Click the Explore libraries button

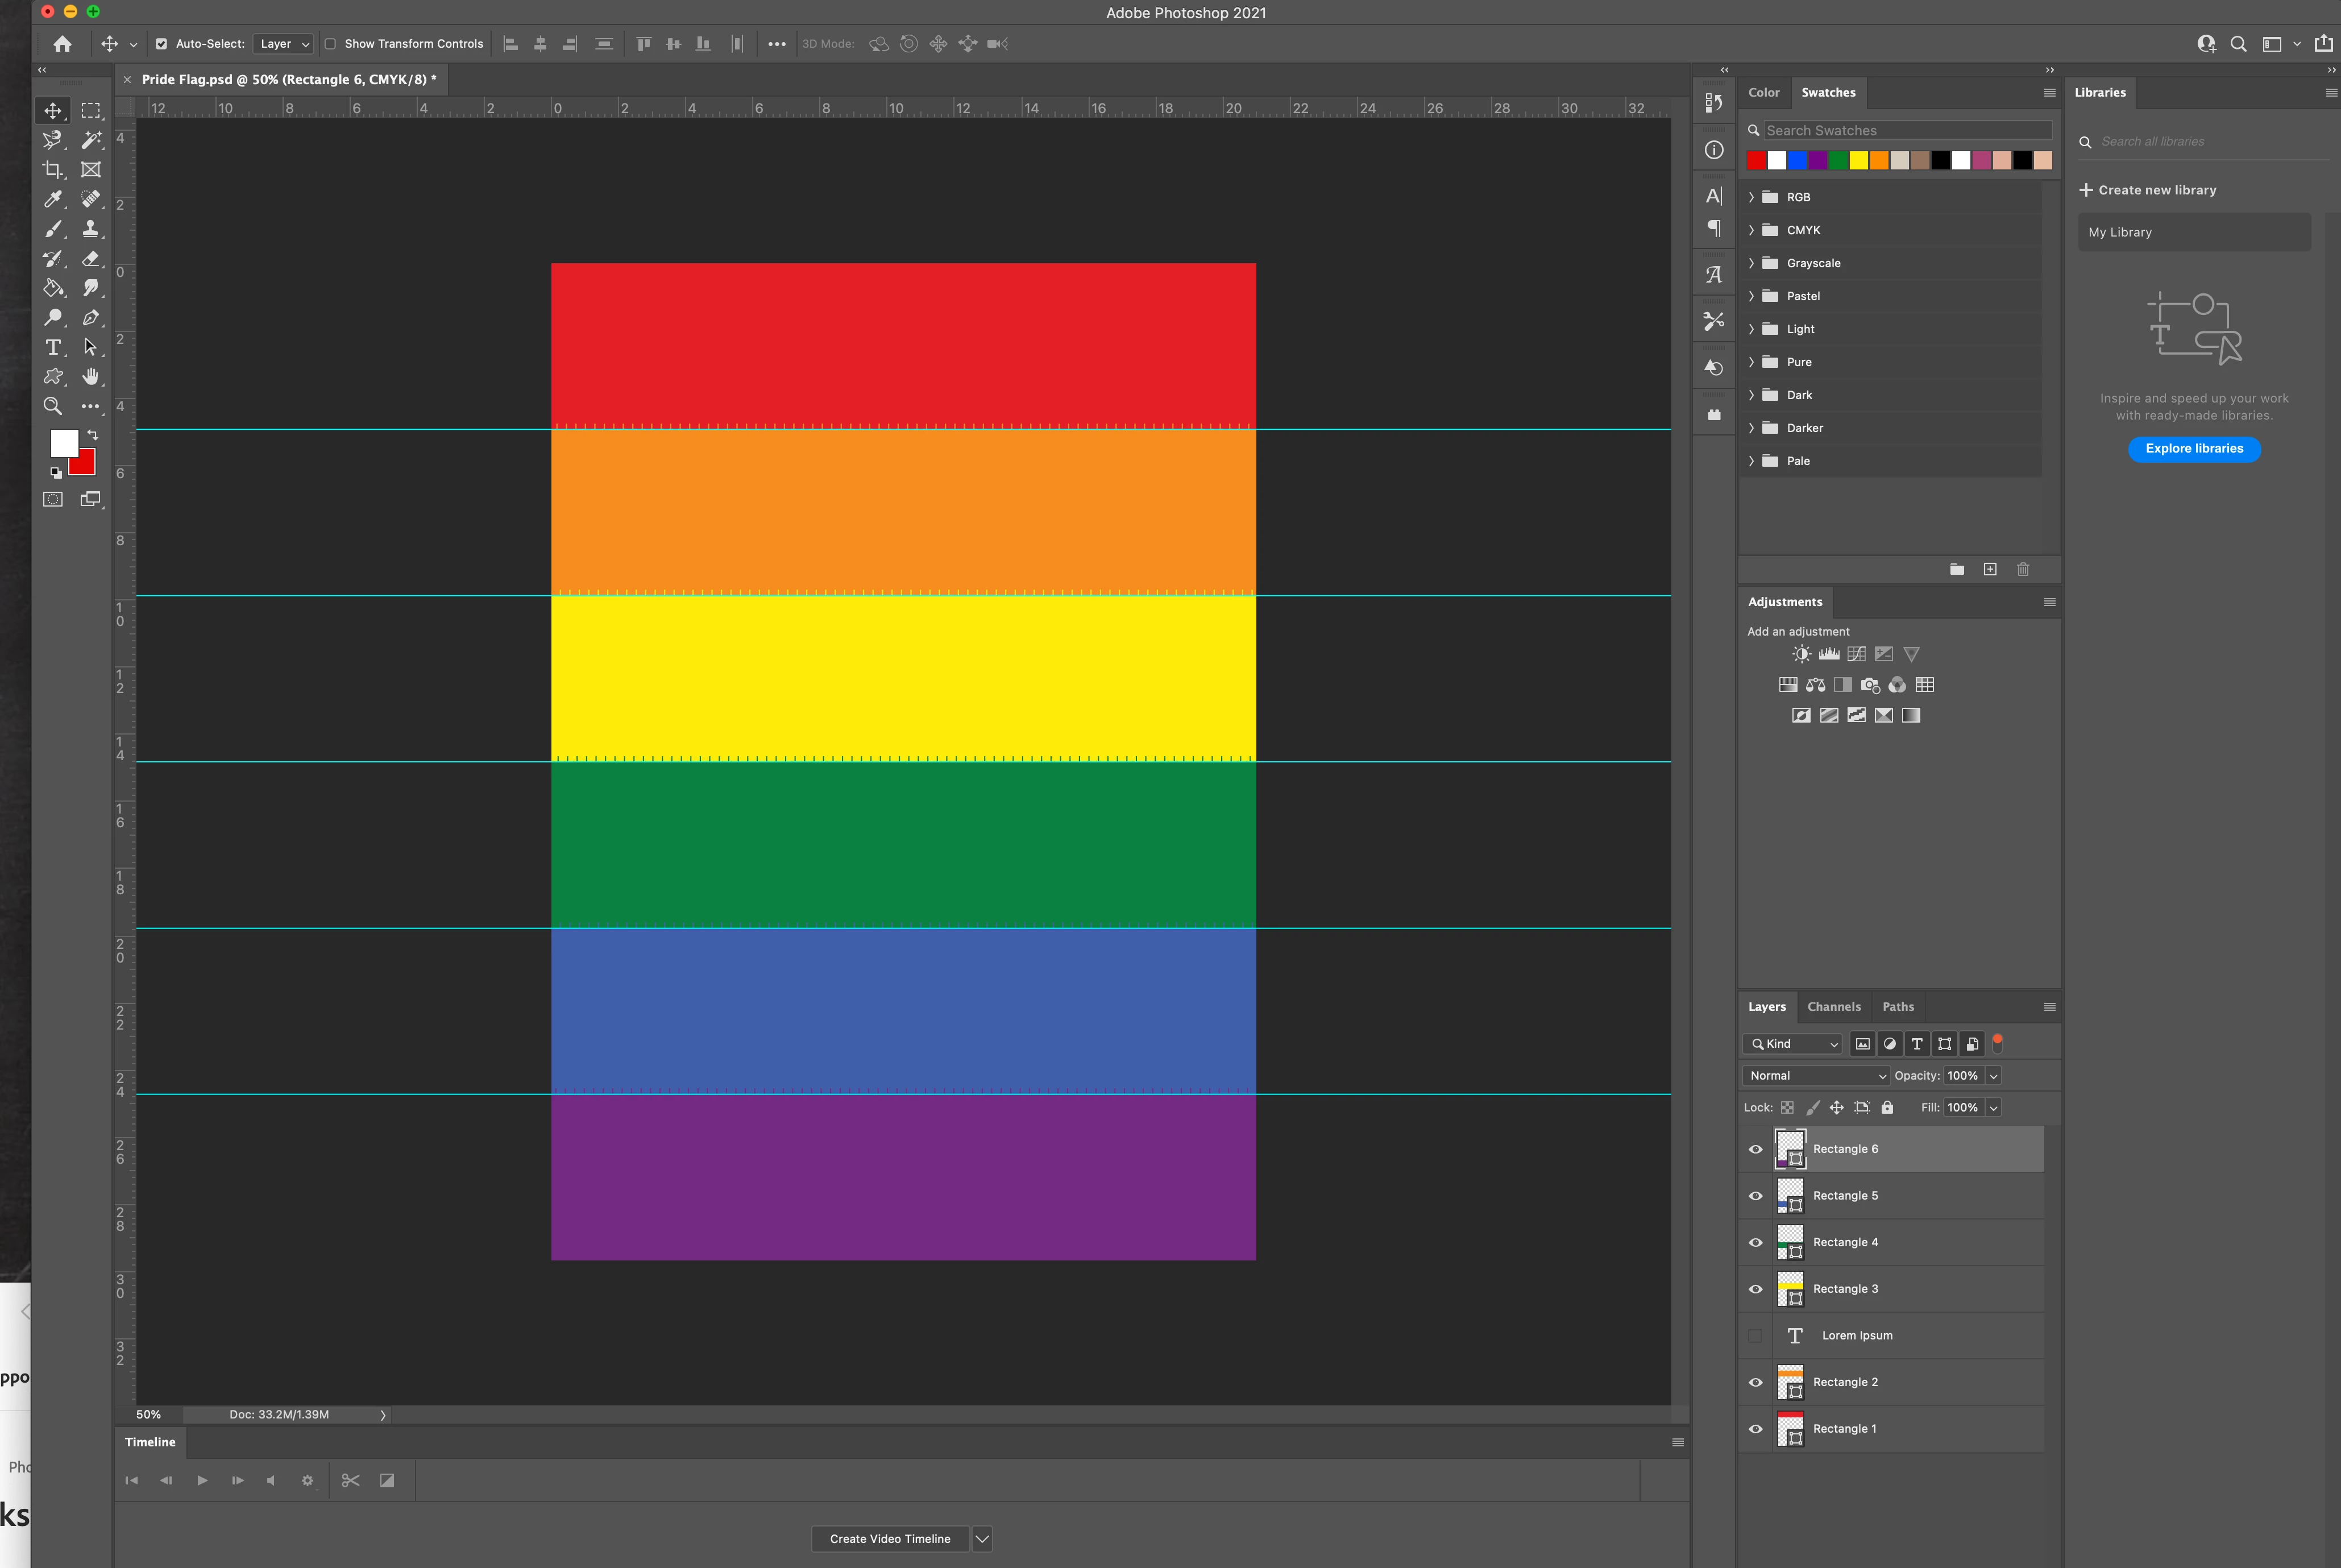2194,449
